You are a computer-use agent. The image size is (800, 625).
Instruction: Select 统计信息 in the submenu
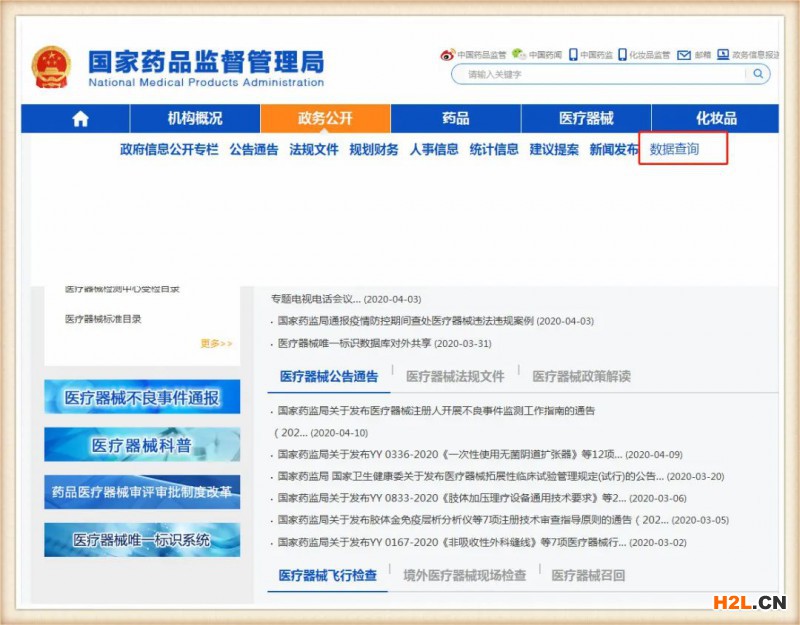[x=494, y=149]
